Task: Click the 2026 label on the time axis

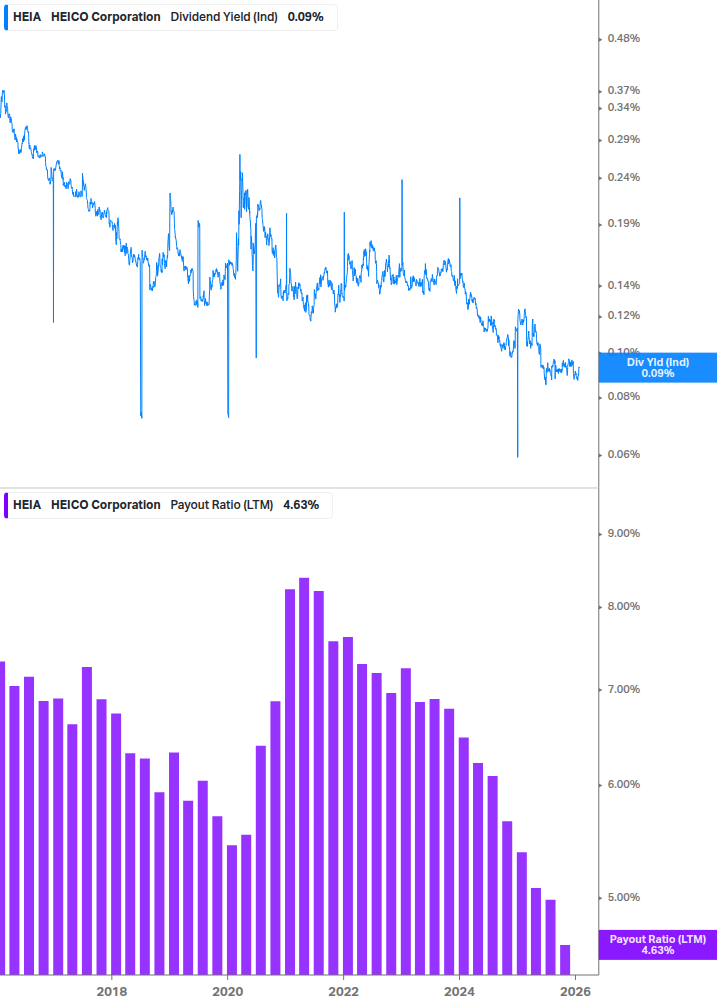Action: [574, 991]
